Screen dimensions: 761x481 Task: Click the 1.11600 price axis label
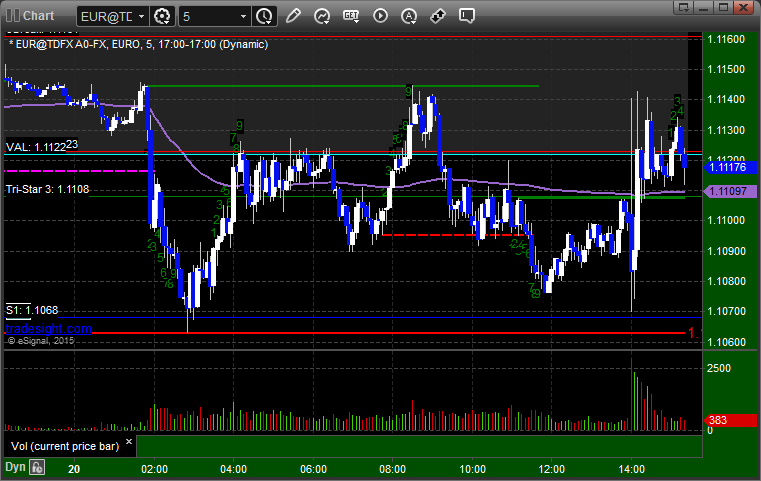[x=726, y=39]
